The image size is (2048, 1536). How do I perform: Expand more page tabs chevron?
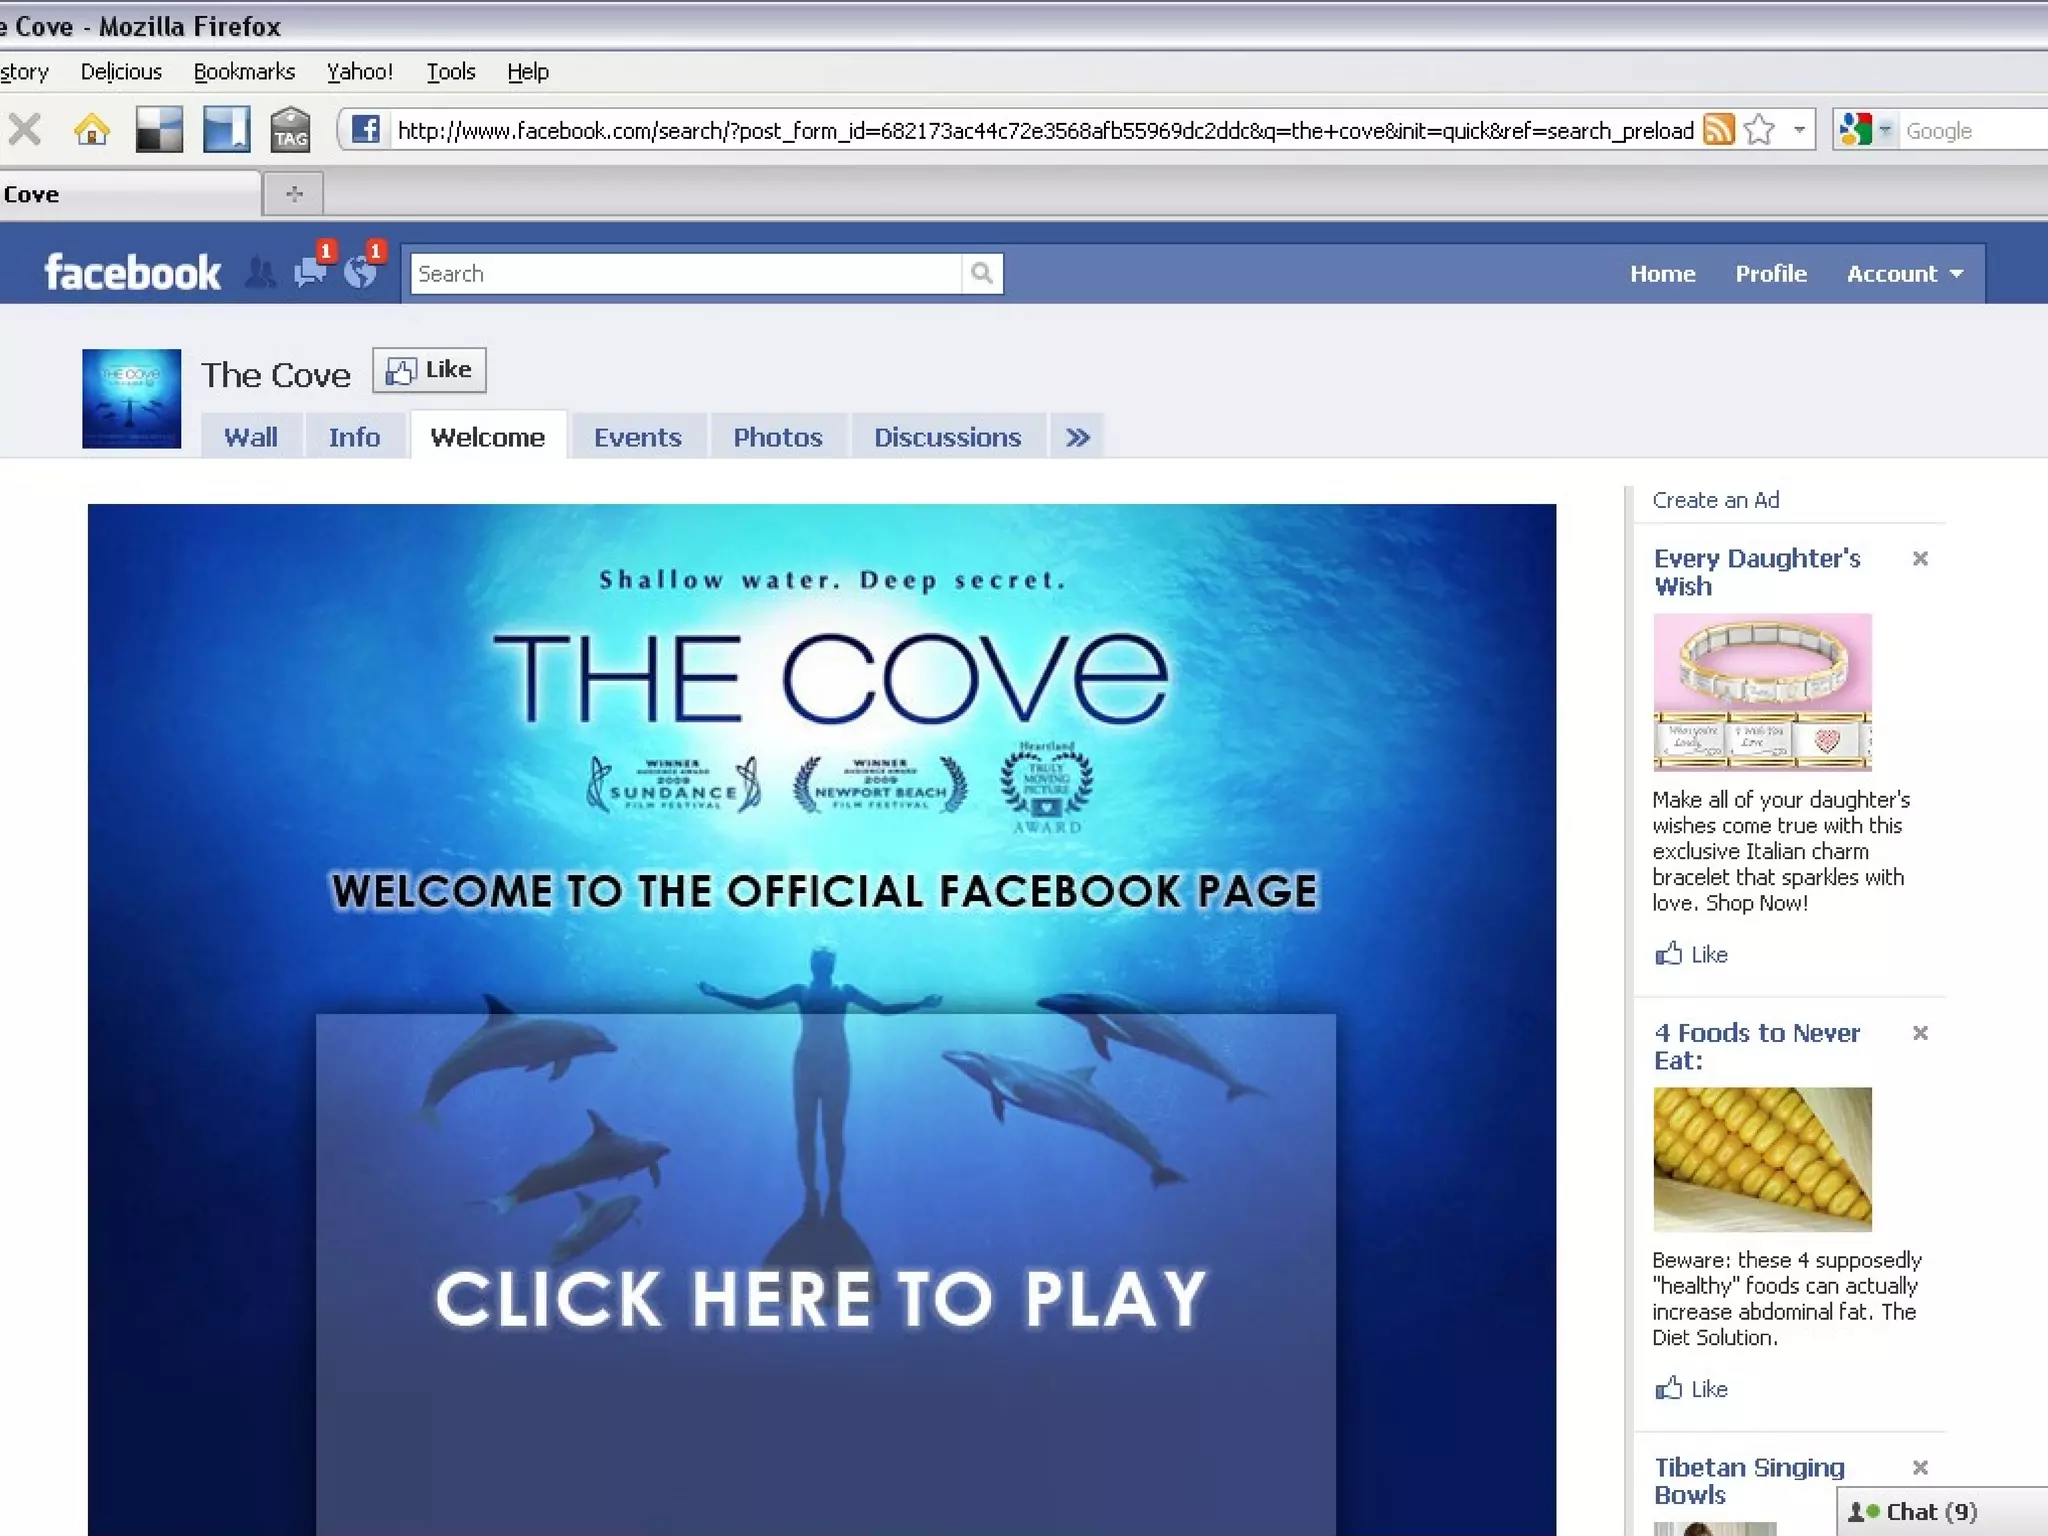[x=1077, y=438]
